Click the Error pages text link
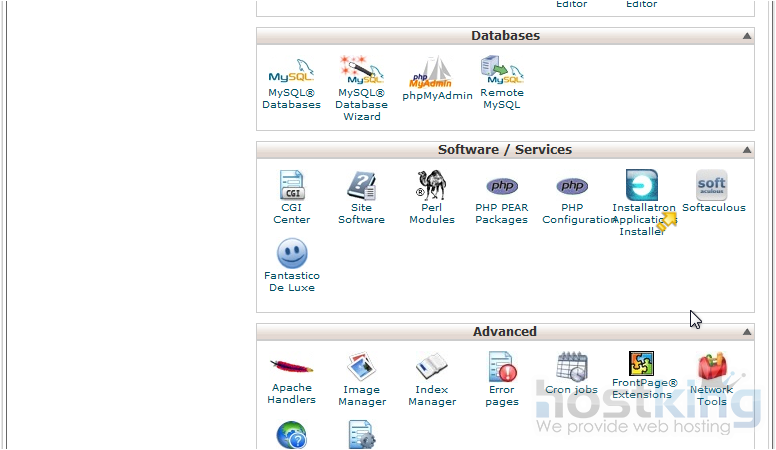The width and height of the screenshot is (776, 450). click(501, 396)
